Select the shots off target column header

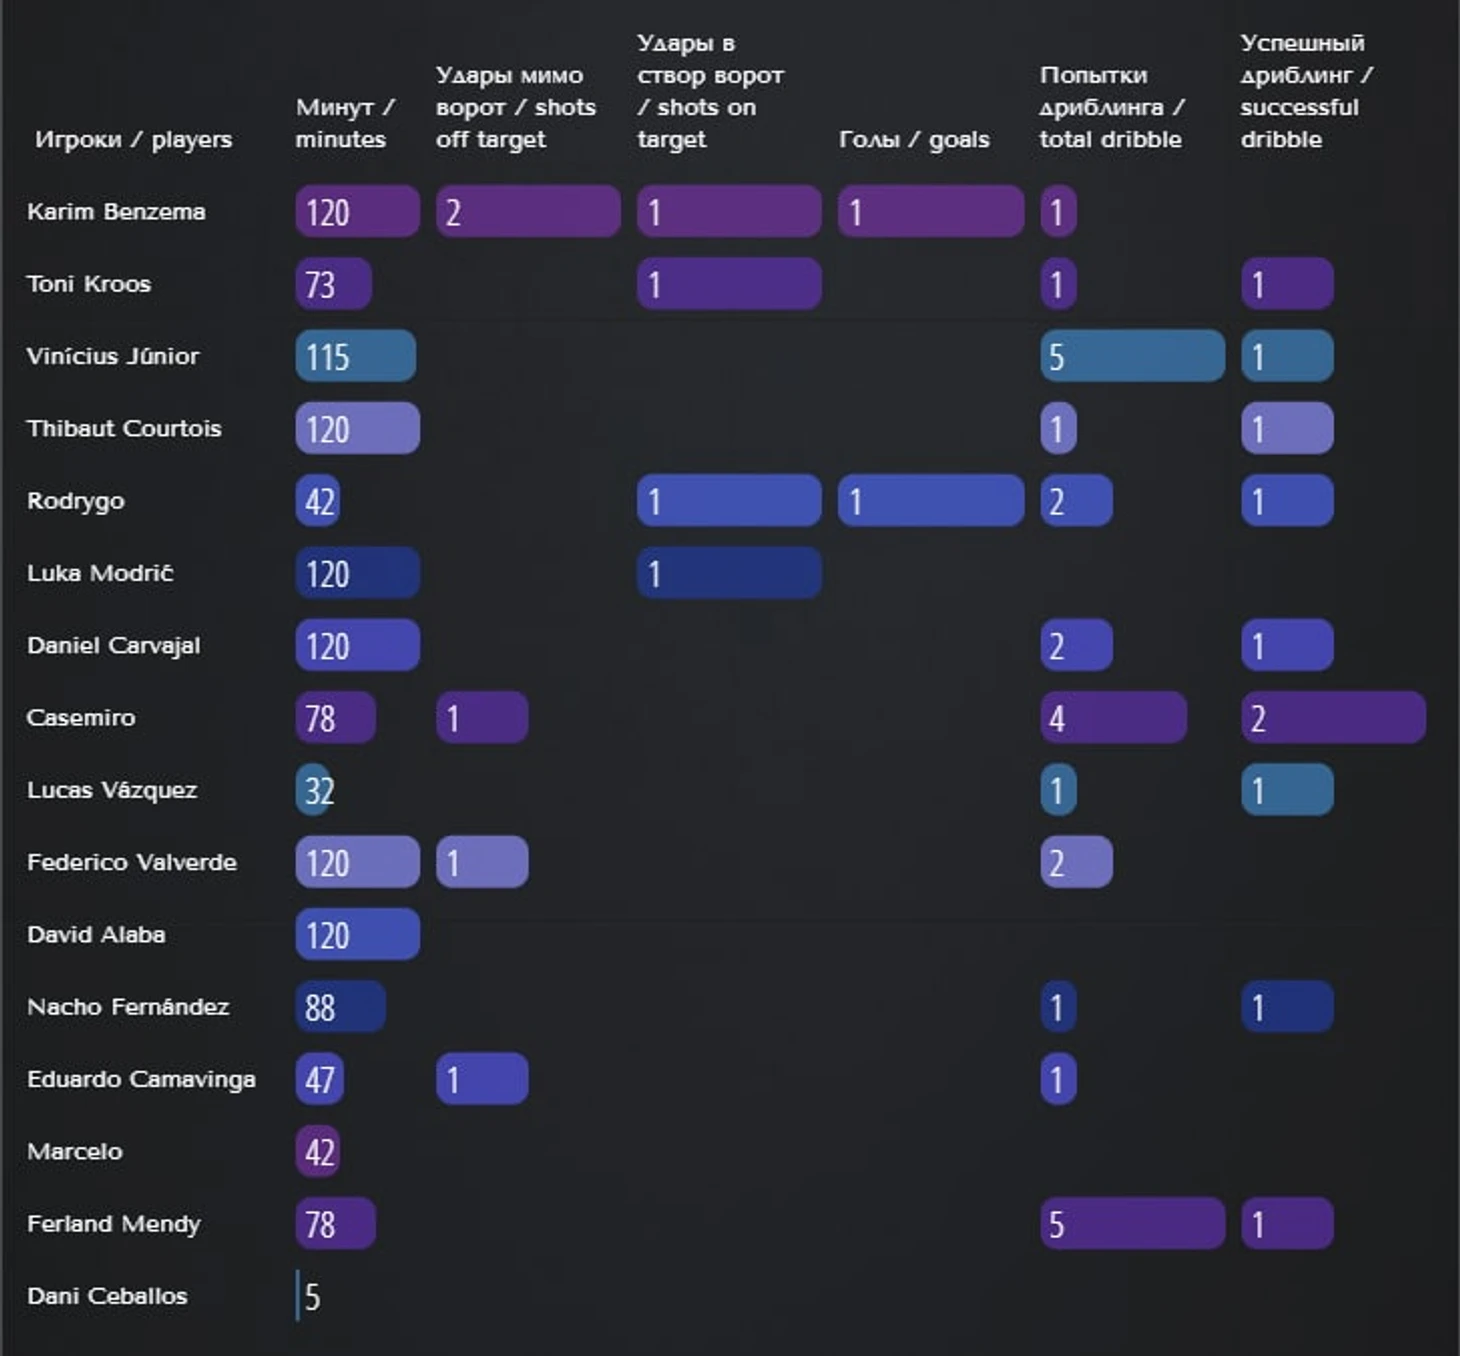[x=515, y=107]
